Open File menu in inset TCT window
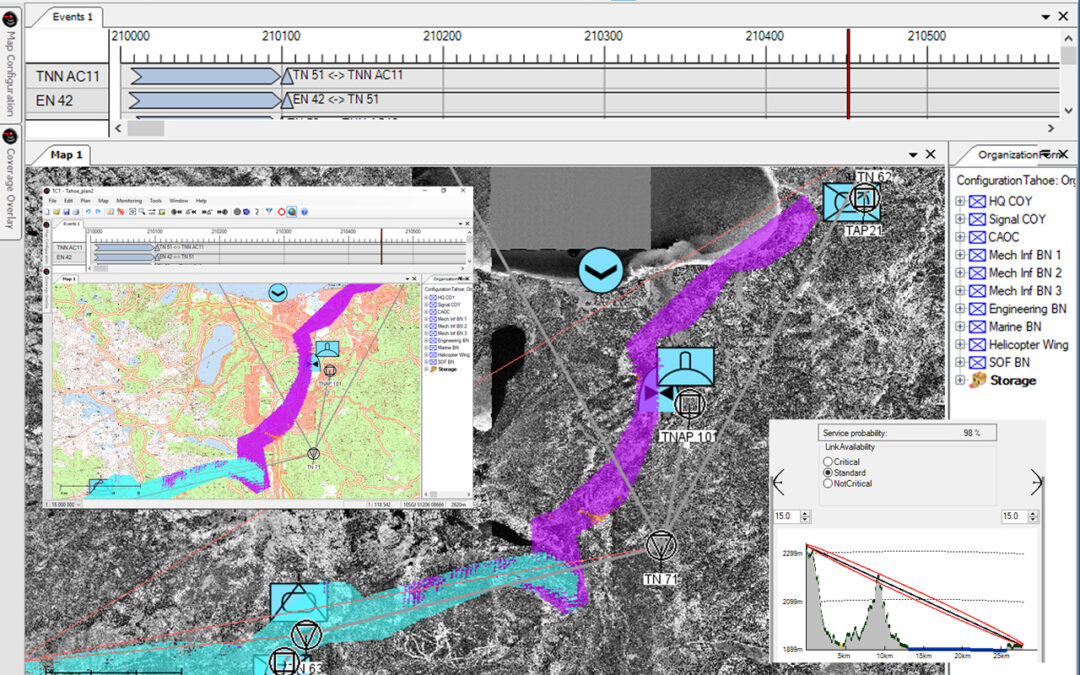 coord(52,200)
